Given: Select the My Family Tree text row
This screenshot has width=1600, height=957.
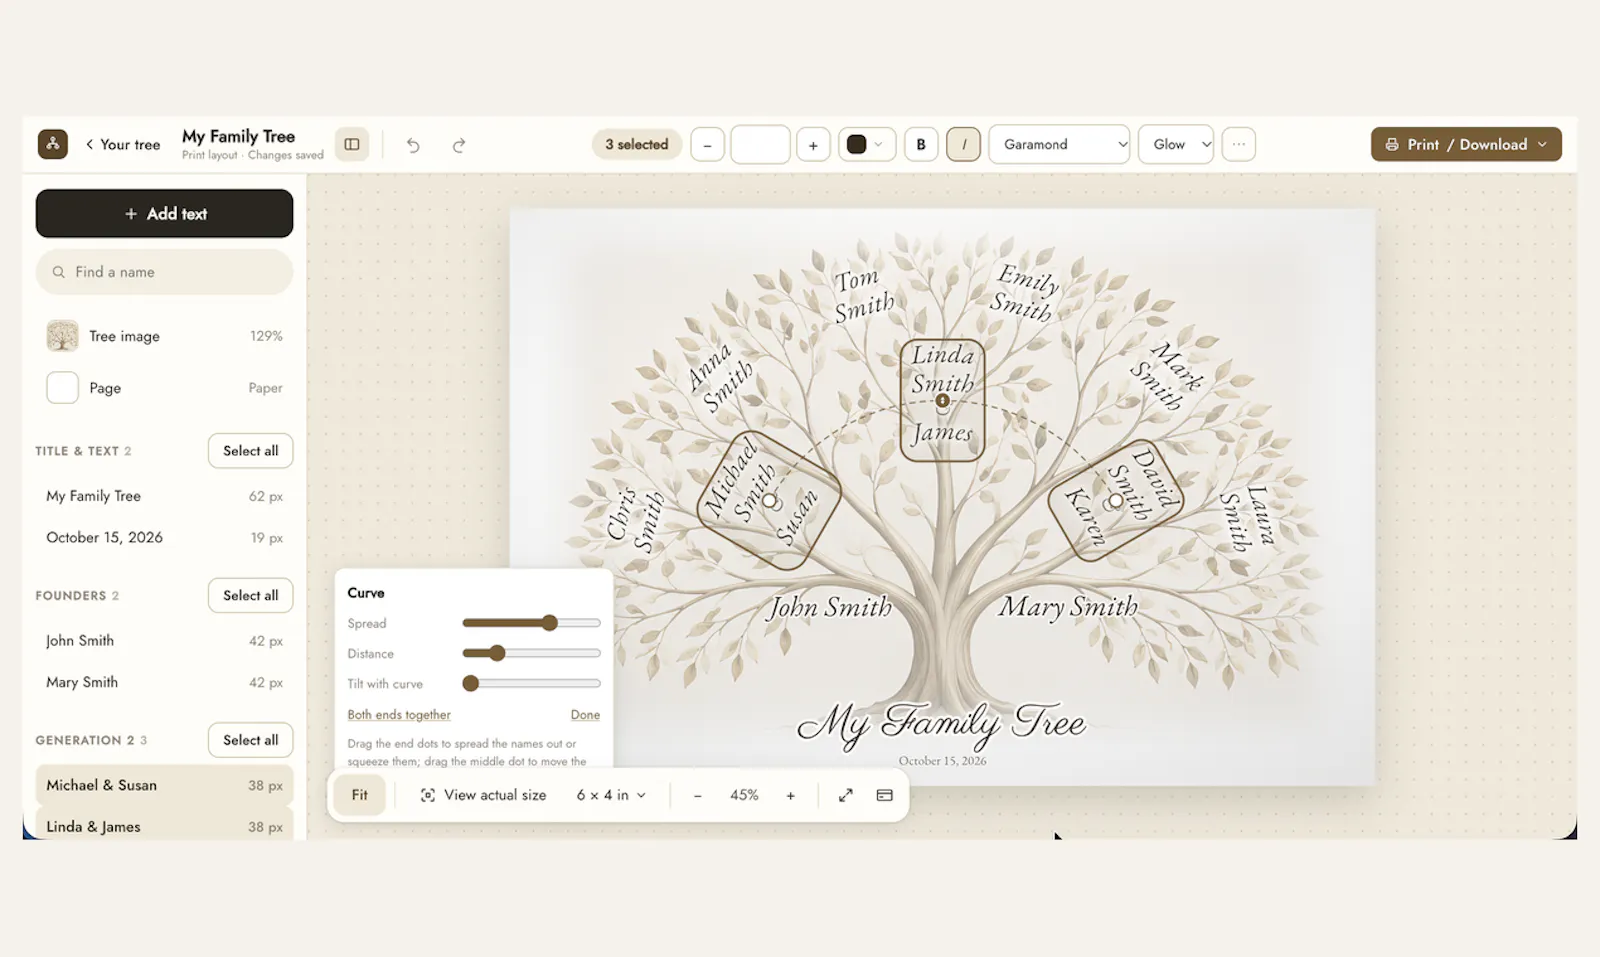Looking at the screenshot, I should coord(165,496).
